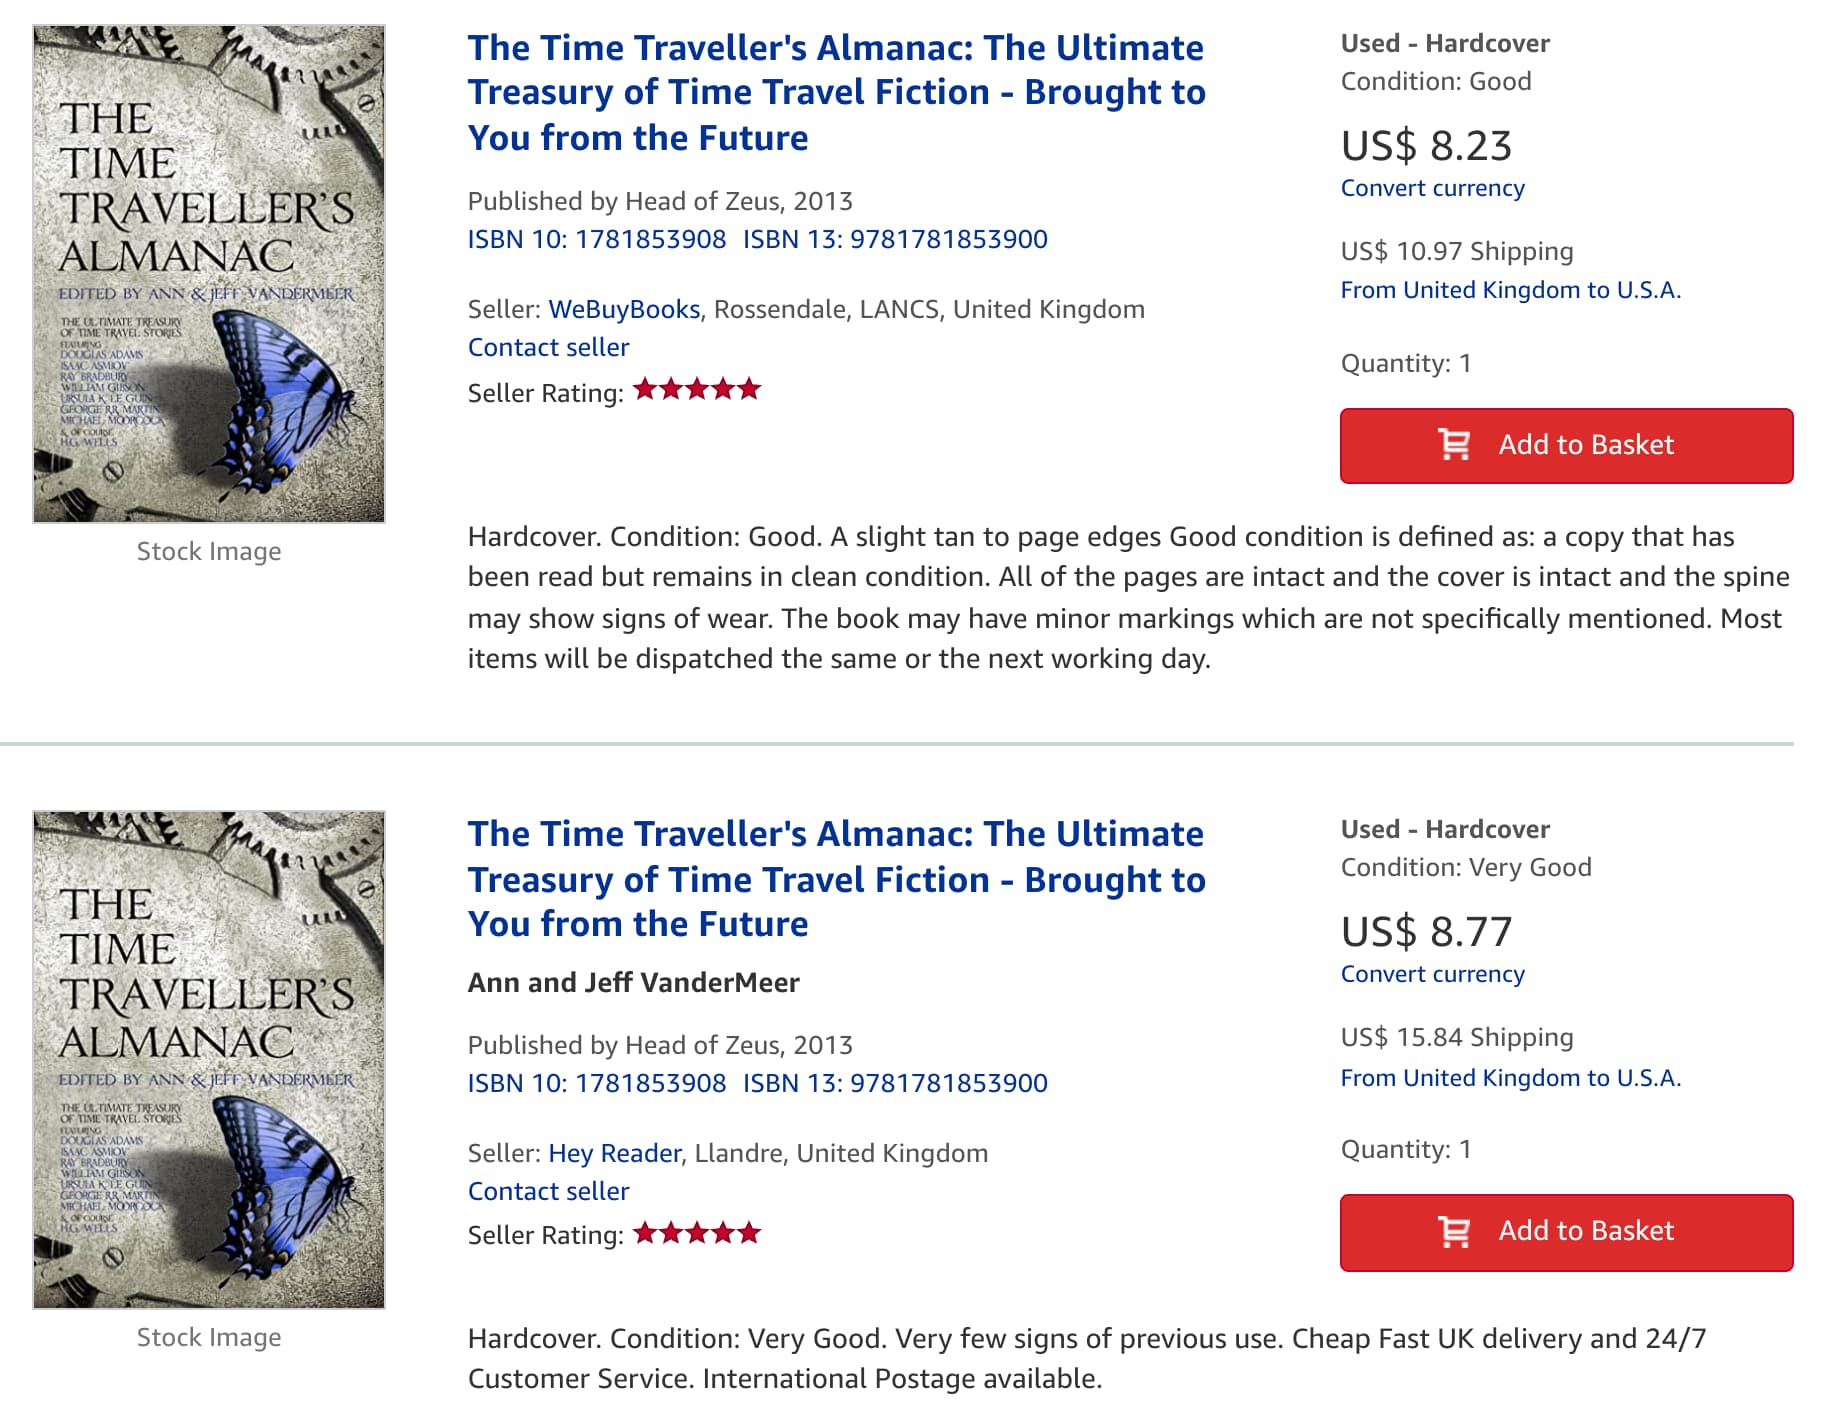Click first listing's seller rating stars
1822x1428 pixels.
[x=697, y=390]
